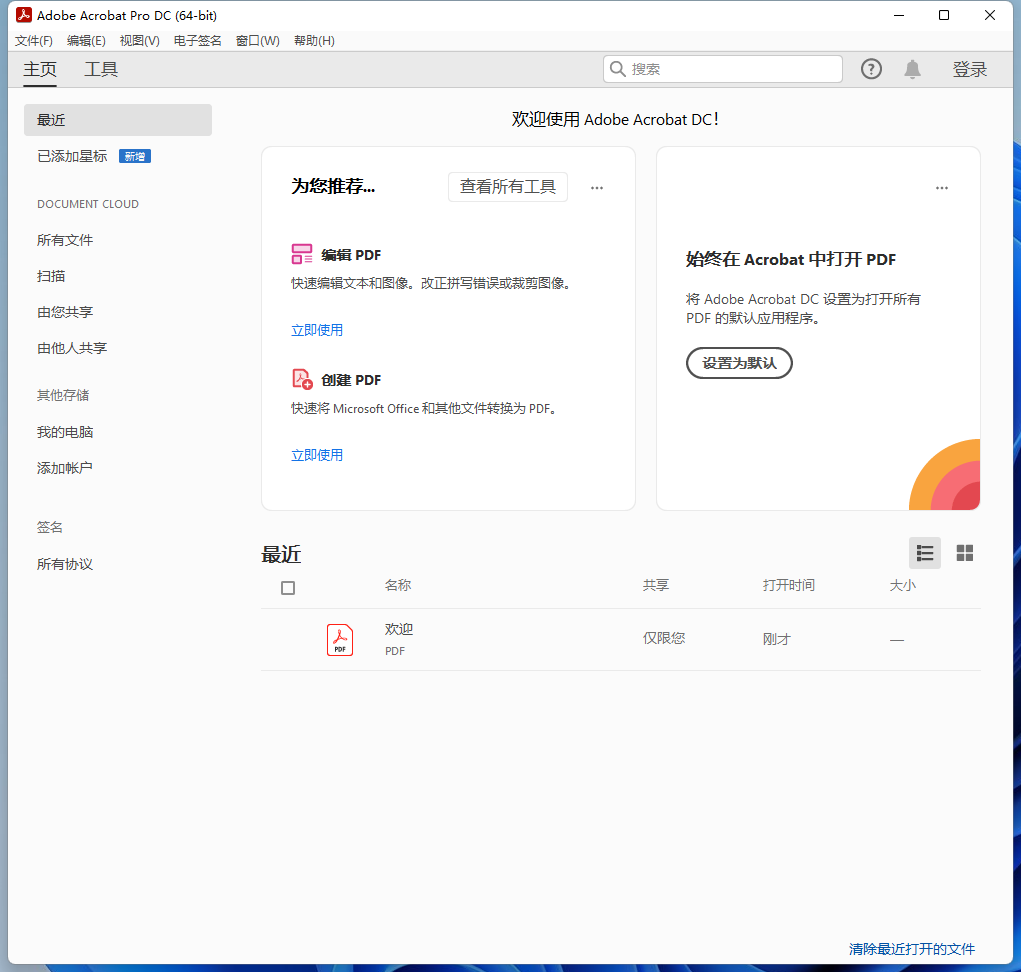Open the 电子签名 menu
Screen dimensions: 1021x972
tap(197, 40)
